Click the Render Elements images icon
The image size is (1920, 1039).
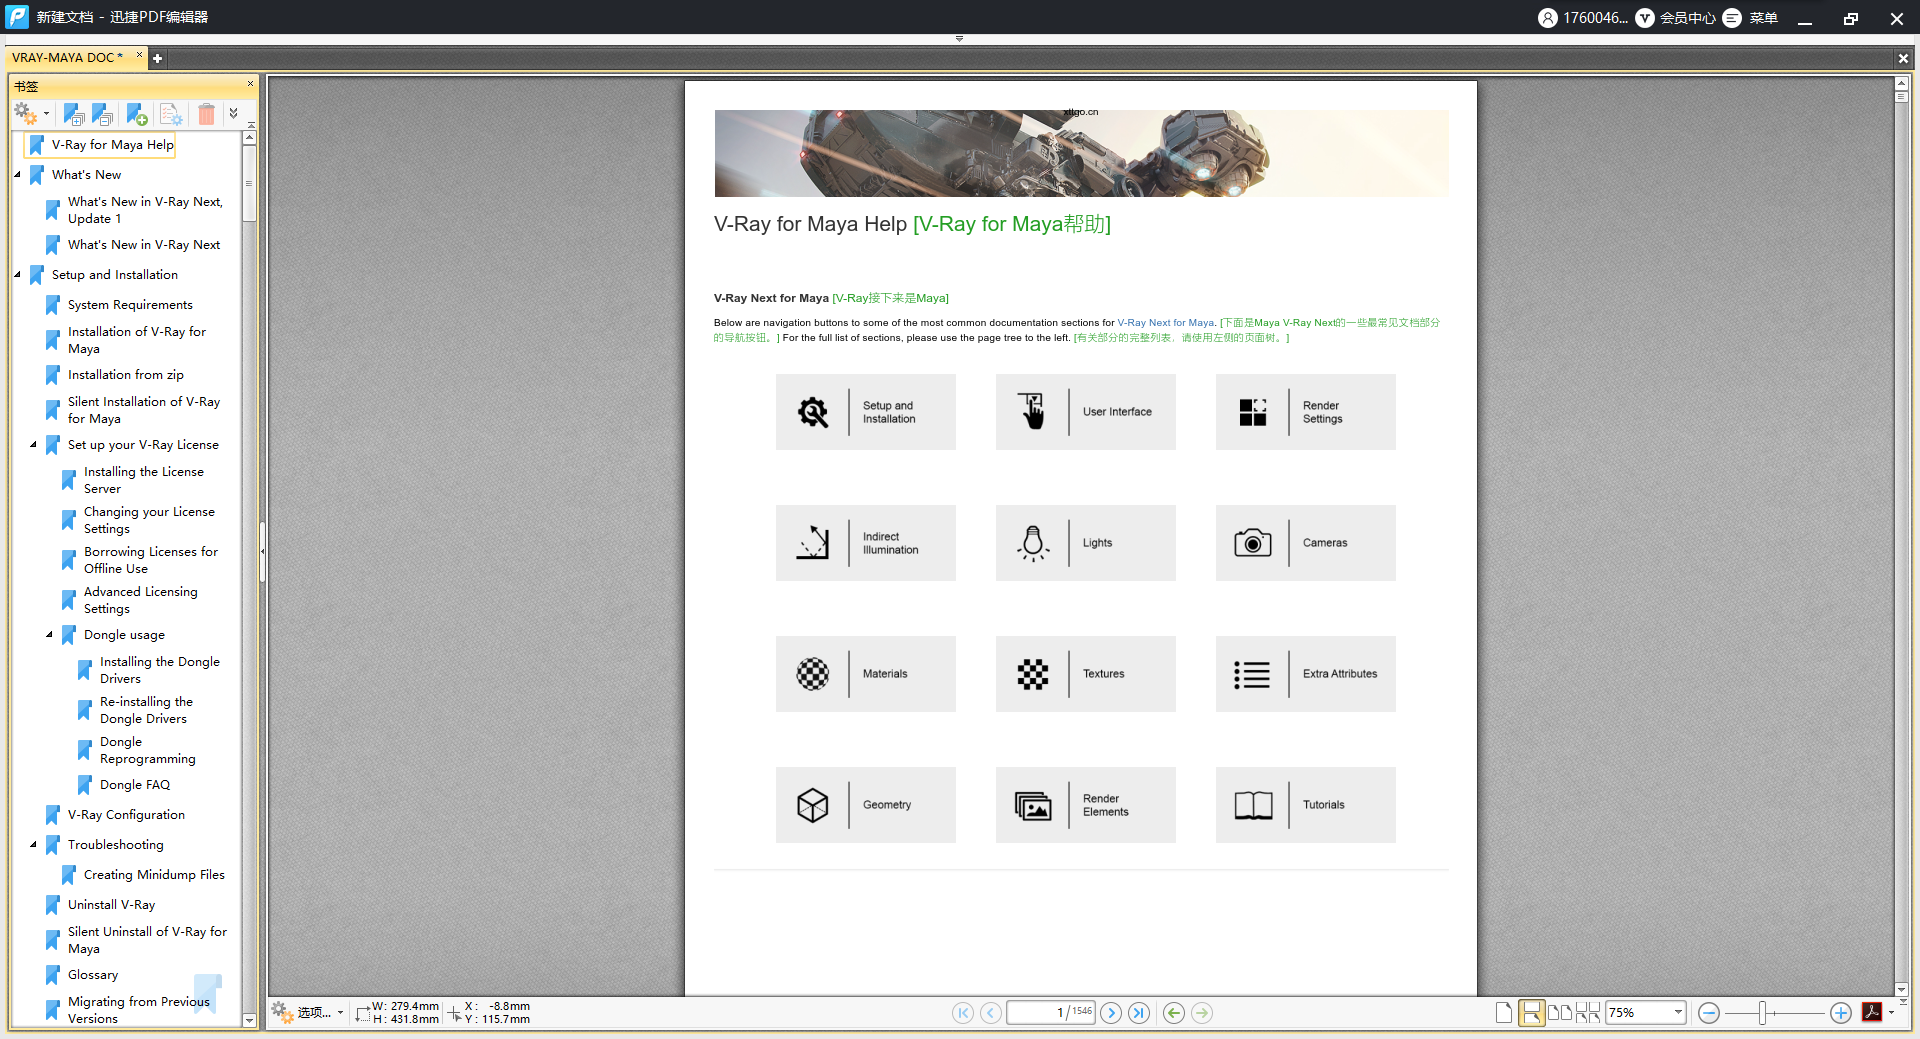(1033, 805)
